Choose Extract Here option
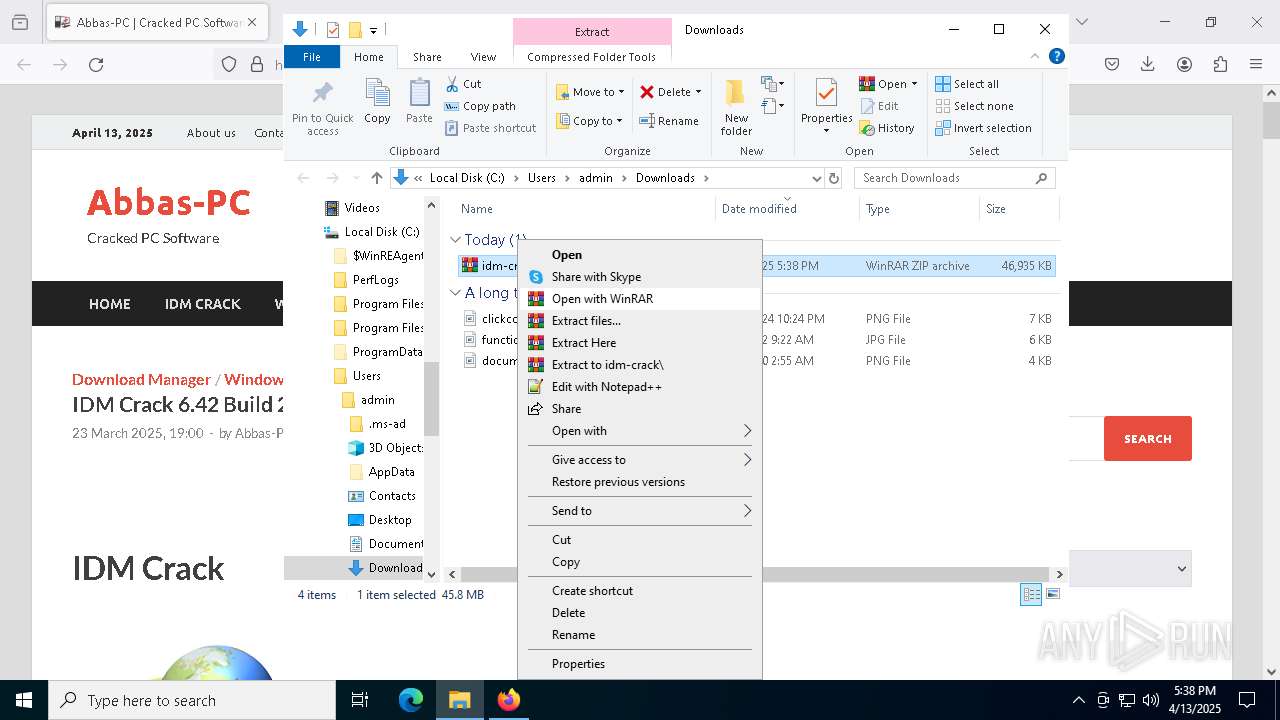The image size is (1280, 720). click(x=640, y=343)
